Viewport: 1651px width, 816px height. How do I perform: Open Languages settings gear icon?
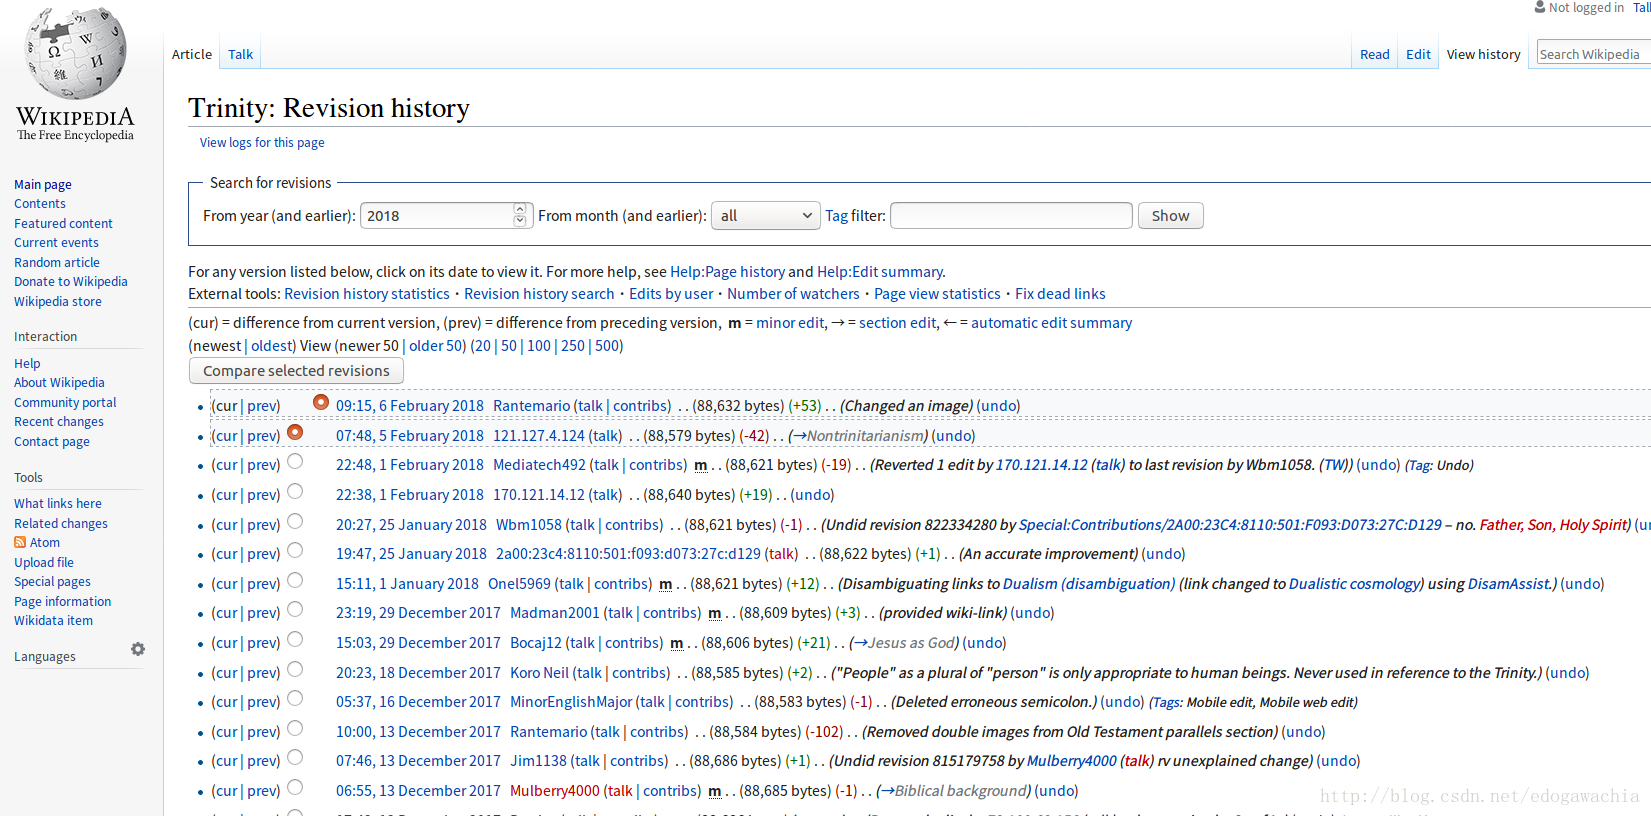coord(138,649)
